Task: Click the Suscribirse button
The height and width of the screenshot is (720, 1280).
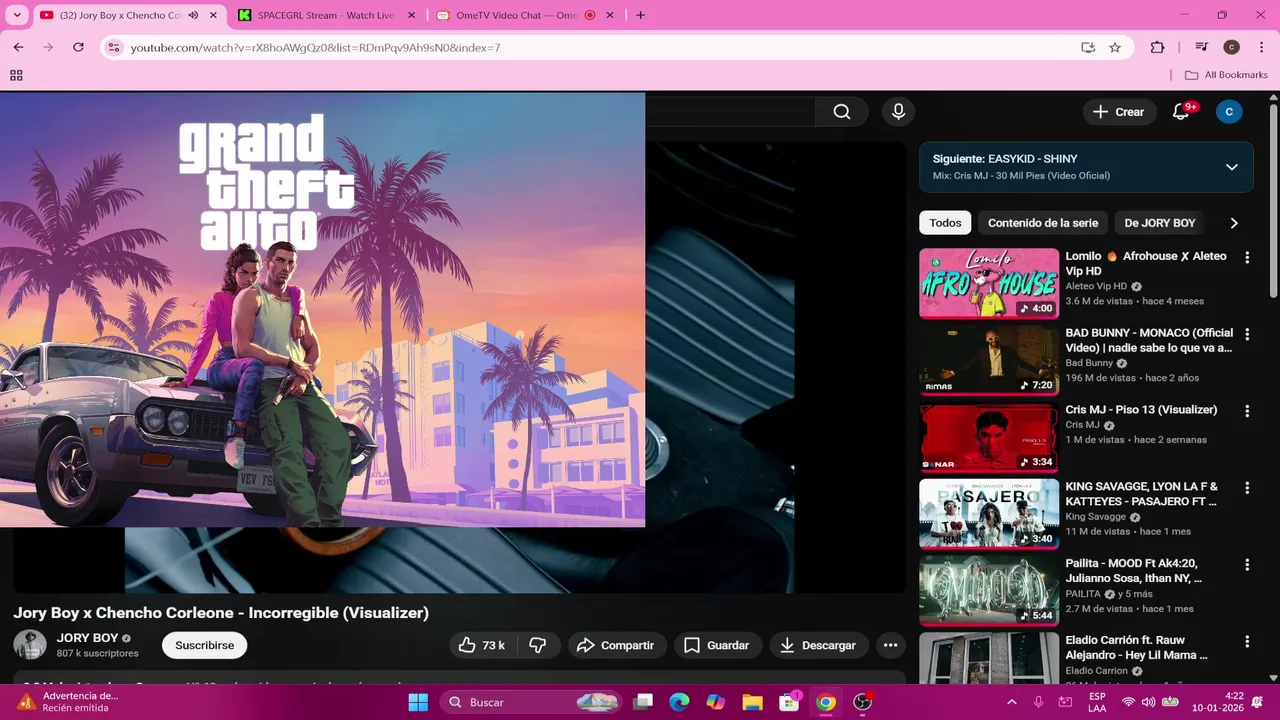Action: click(x=205, y=645)
